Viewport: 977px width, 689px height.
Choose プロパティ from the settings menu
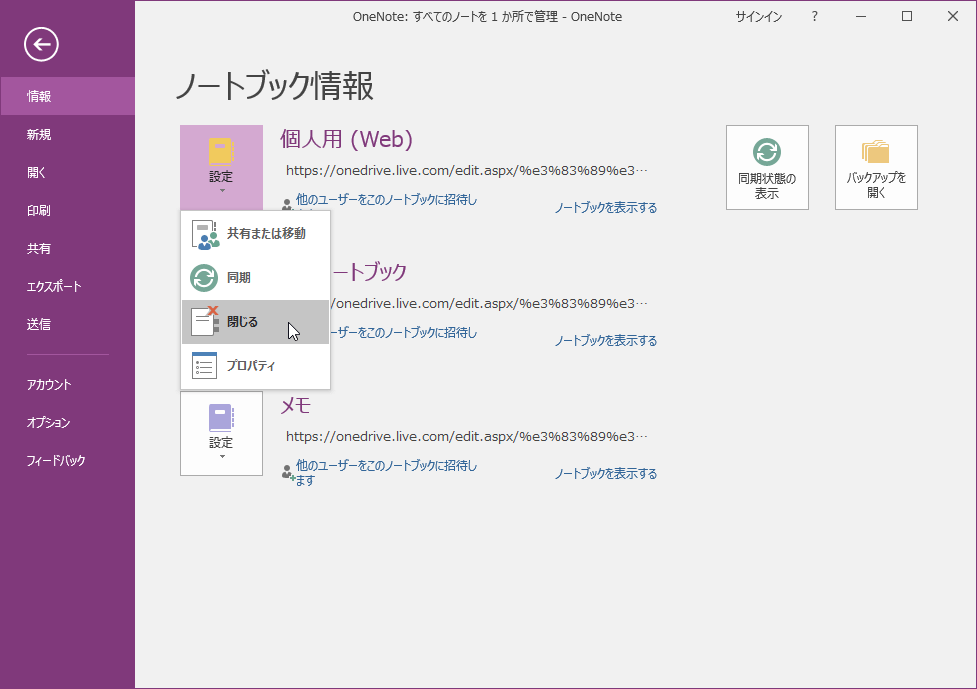pyautogui.click(x=255, y=366)
